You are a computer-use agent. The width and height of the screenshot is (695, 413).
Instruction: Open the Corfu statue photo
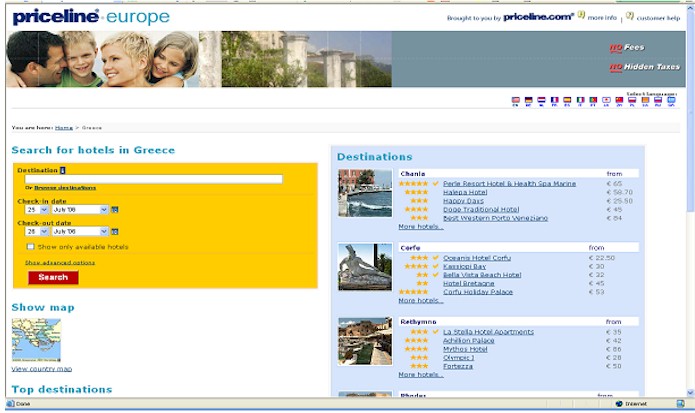tap(365, 267)
